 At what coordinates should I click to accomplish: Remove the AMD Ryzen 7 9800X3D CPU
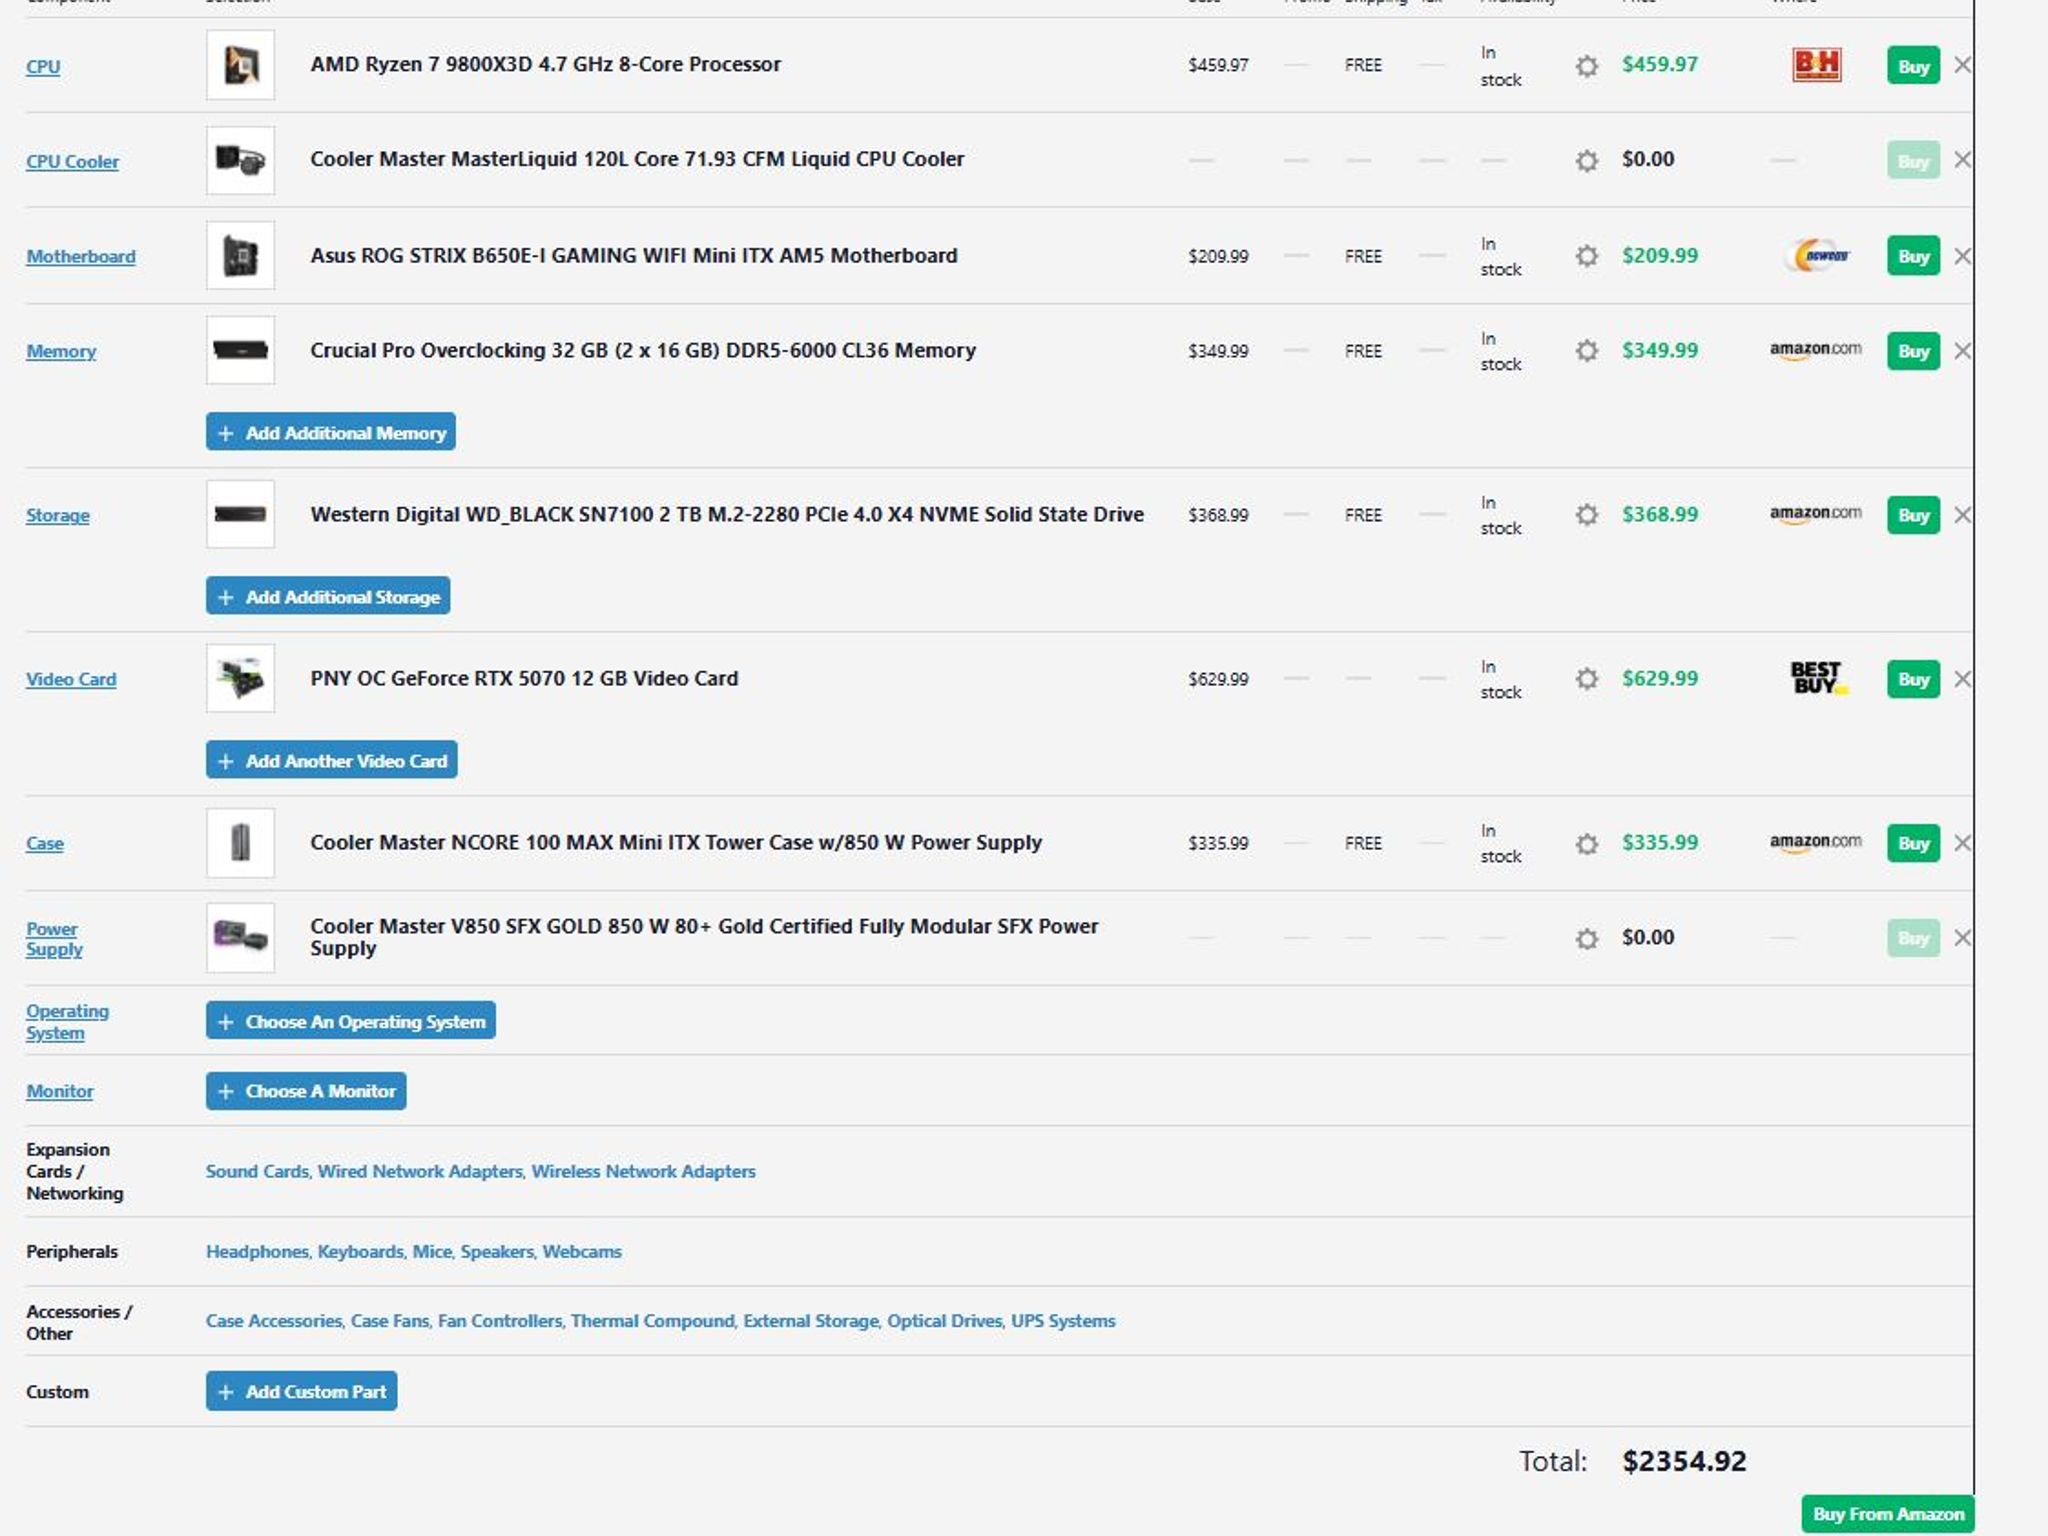pyautogui.click(x=1962, y=65)
